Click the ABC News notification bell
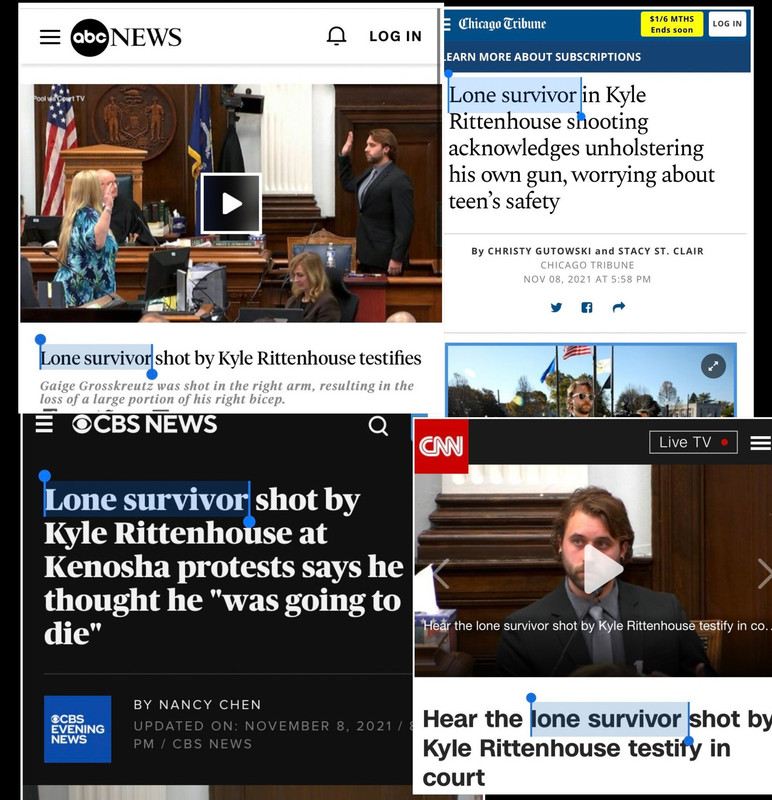Viewport: 772px width, 800px height. (x=336, y=36)
